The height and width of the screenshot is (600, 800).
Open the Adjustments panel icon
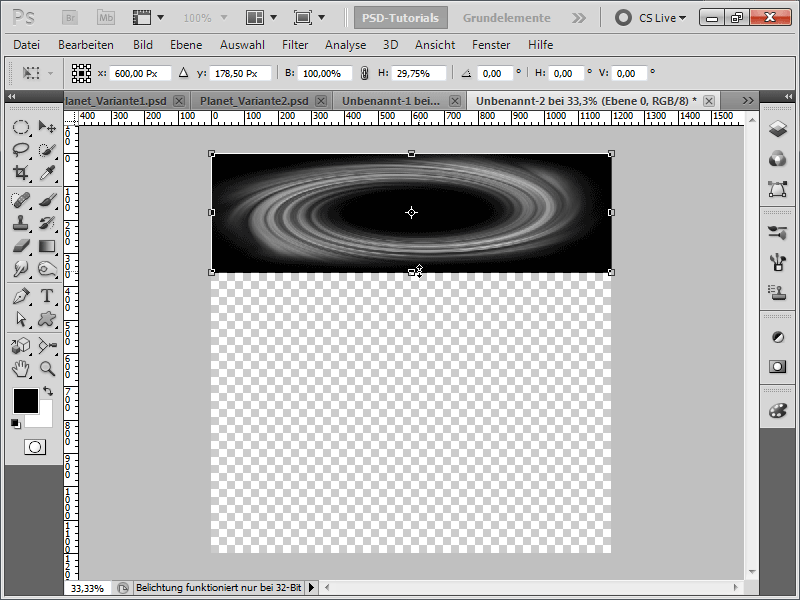[x=778, y=337]
